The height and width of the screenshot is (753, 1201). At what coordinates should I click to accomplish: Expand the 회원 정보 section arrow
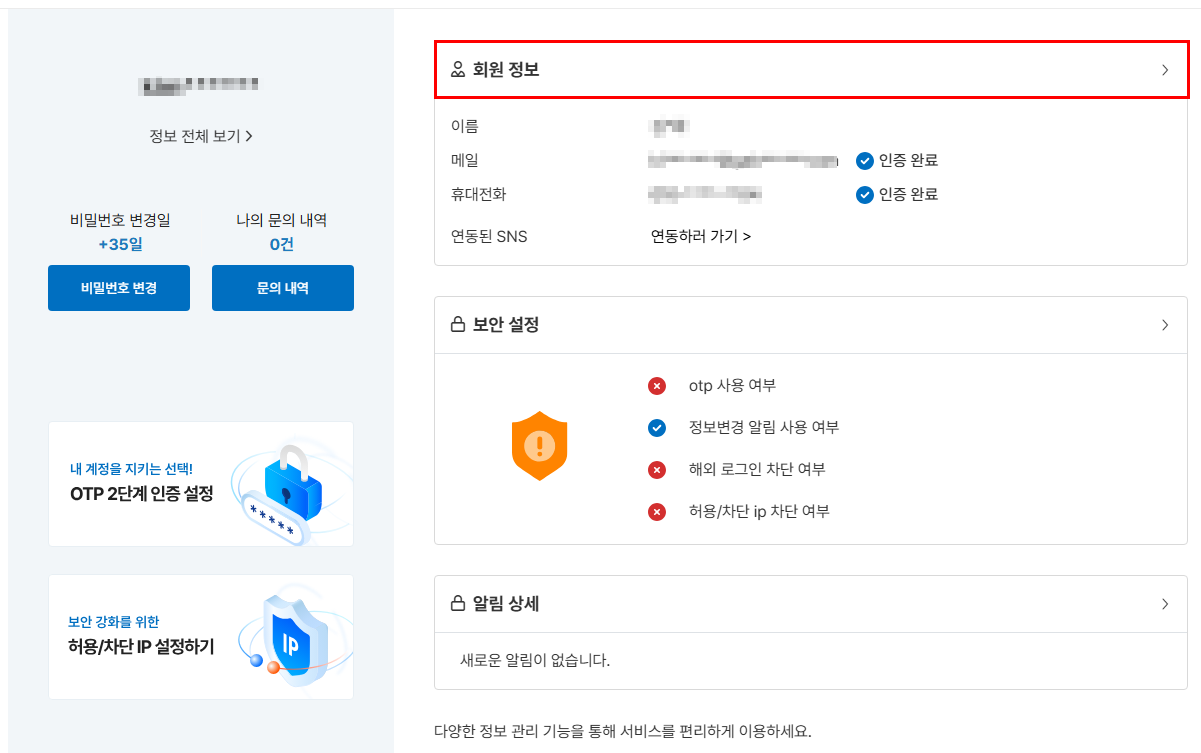tap(1165, 70)
